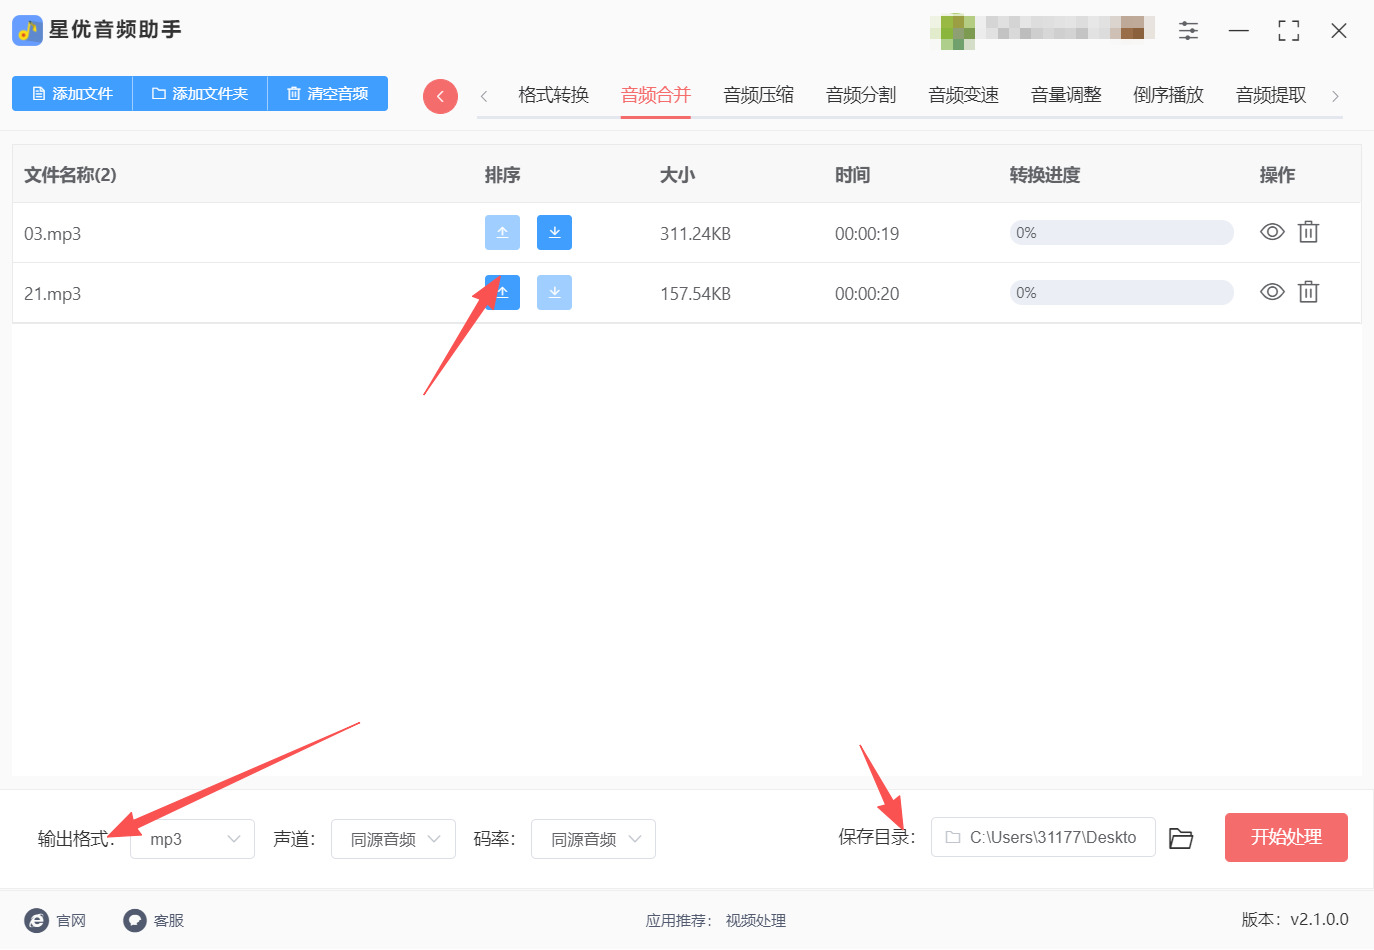The height and width of the screenshot is (950, 1374).
Task: Switch to the 音频提取 tab
Action: [x=1271, y=95]
